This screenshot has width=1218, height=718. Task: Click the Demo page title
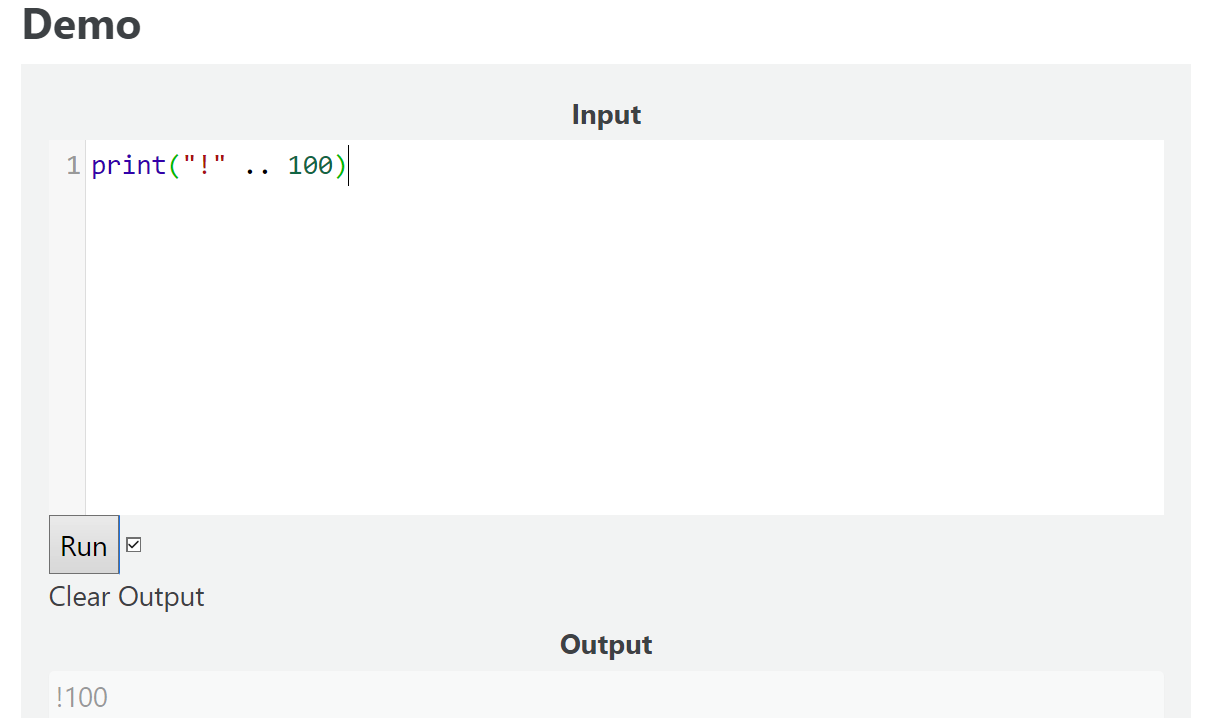coord(81,26)
